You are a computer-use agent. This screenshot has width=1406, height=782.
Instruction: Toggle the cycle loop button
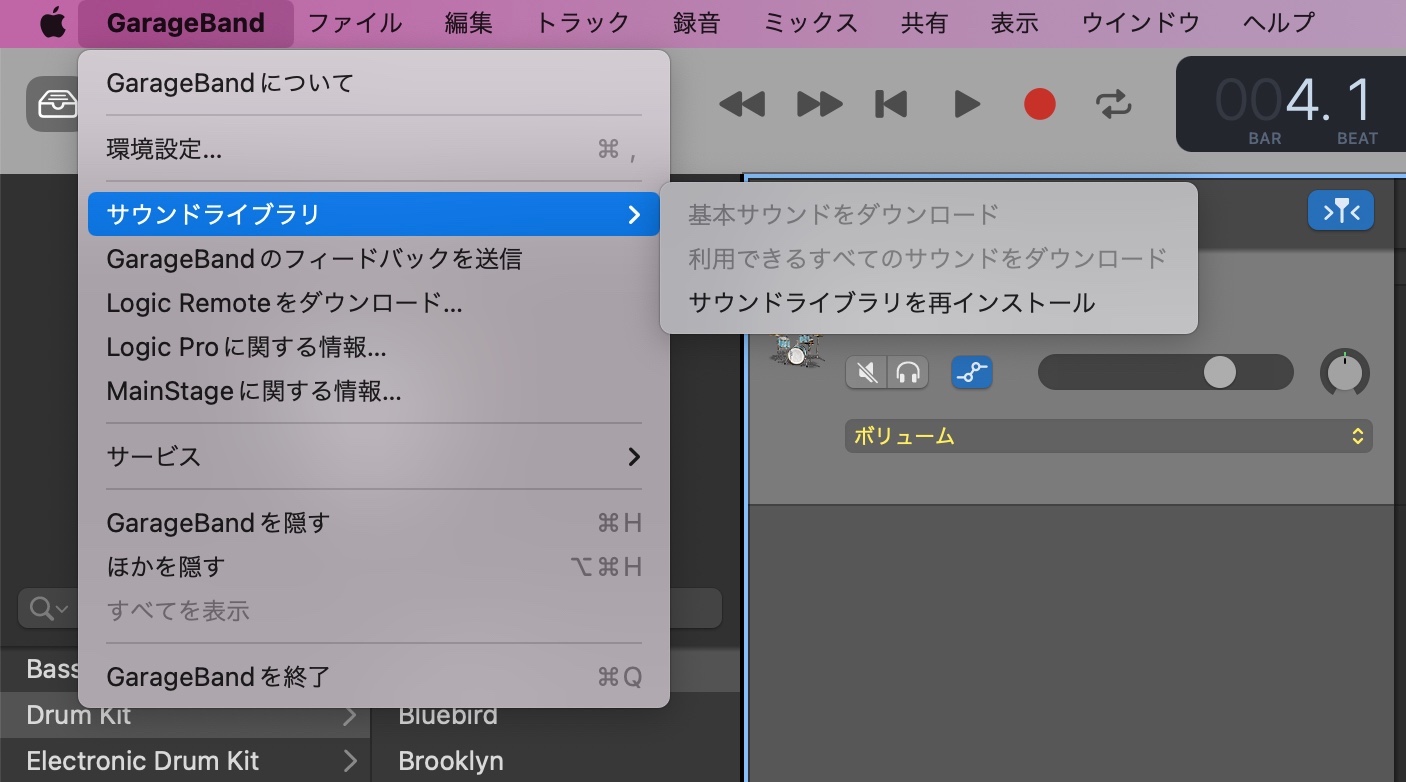coord(1113,104)
